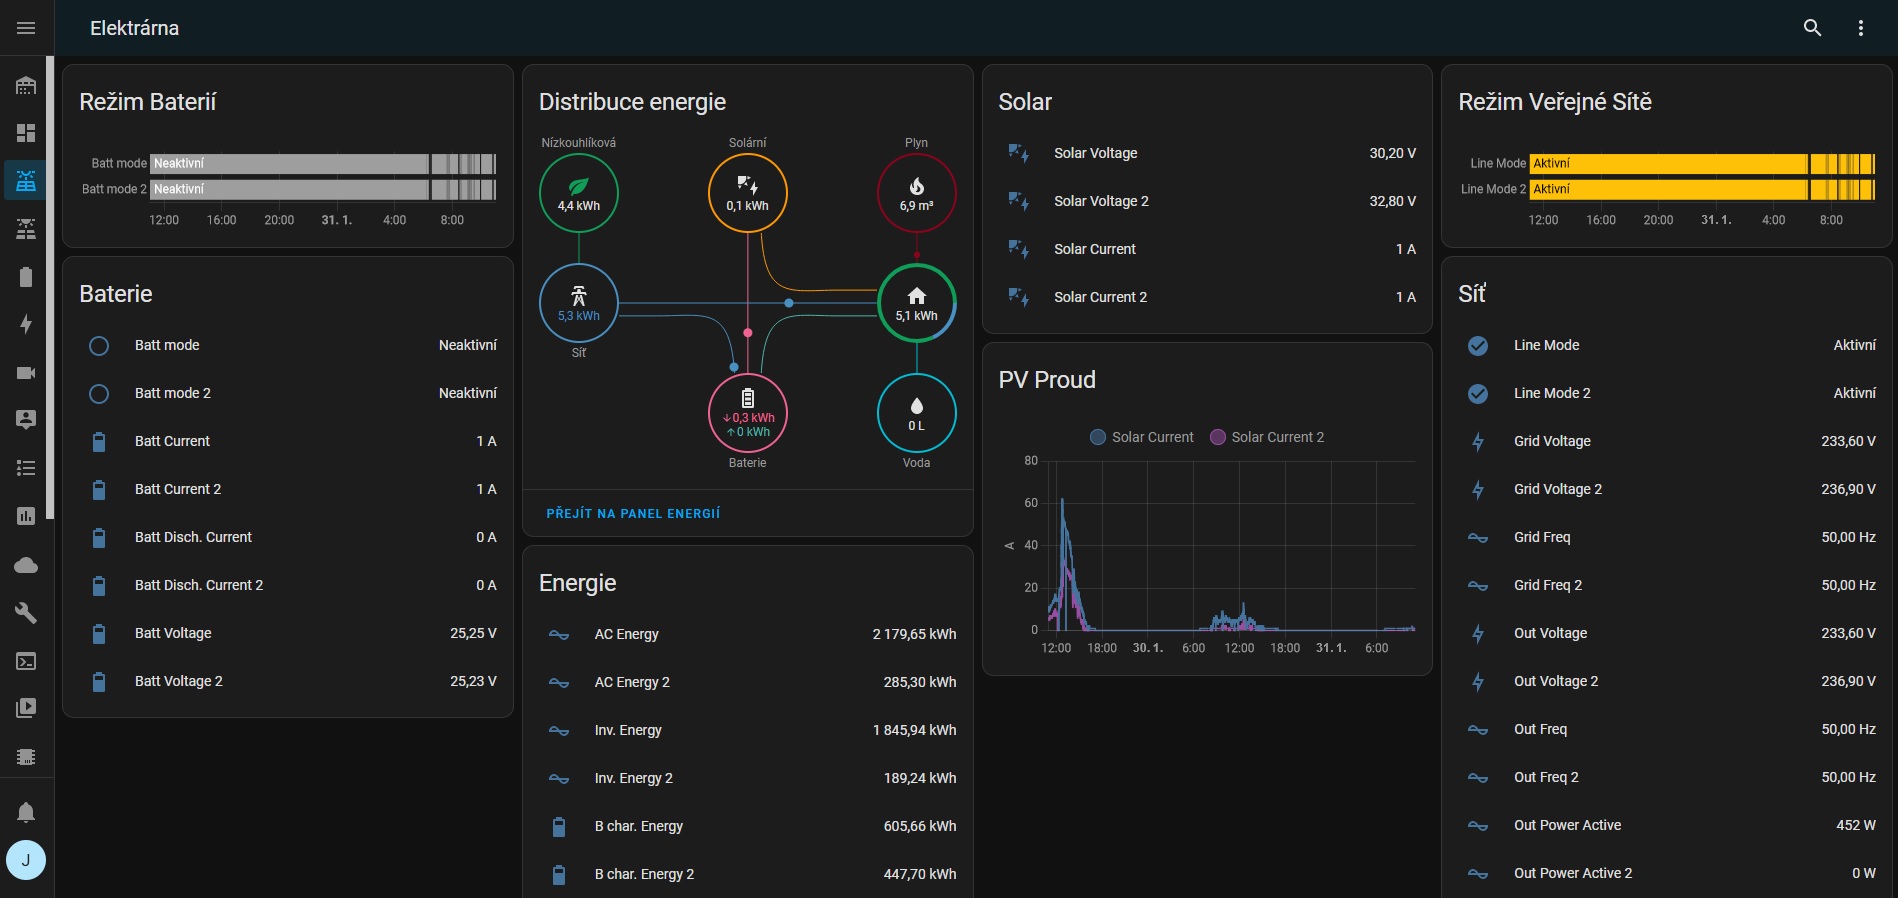Screen dimensions: 1898x898
Task: Click Batt Disch. Current row
Action: tap(288, 537)
